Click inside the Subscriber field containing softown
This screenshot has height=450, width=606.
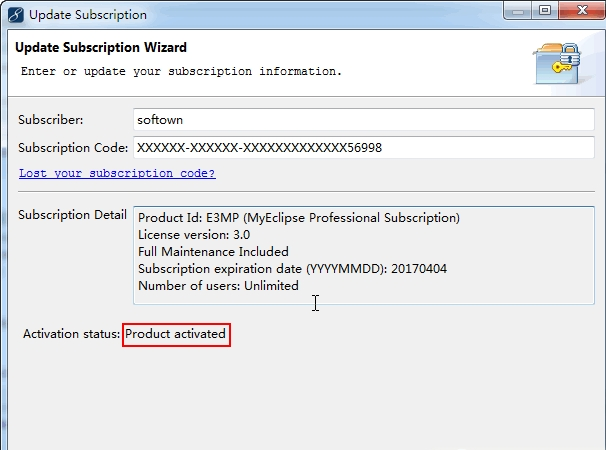coord(364,120)
